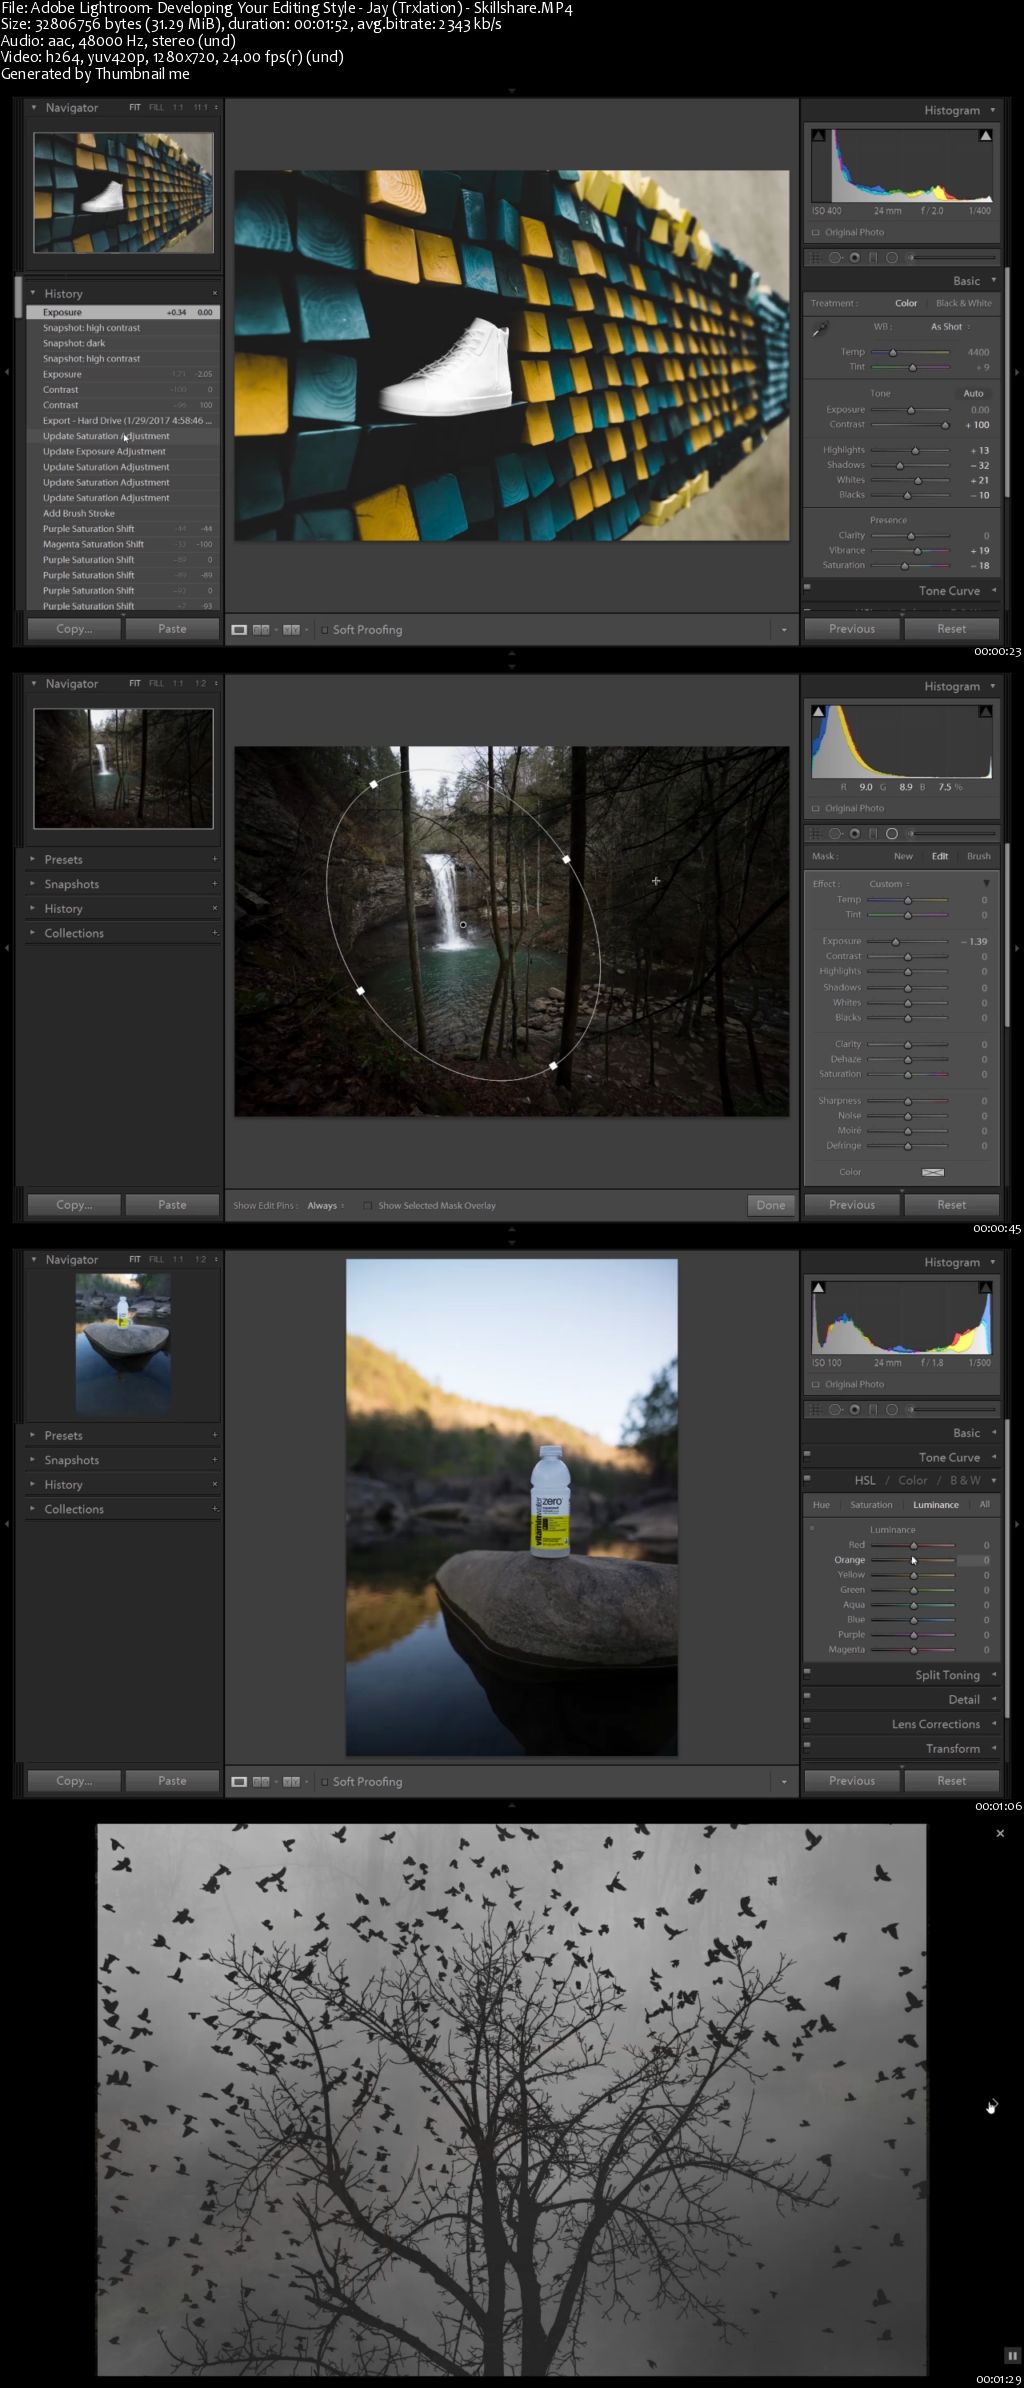Click Navigator thumbnail in sneaker frame
Image resolution: width=1024 pixels, height=2388 pixels.
pyautogui.click(x=123, y=192)
